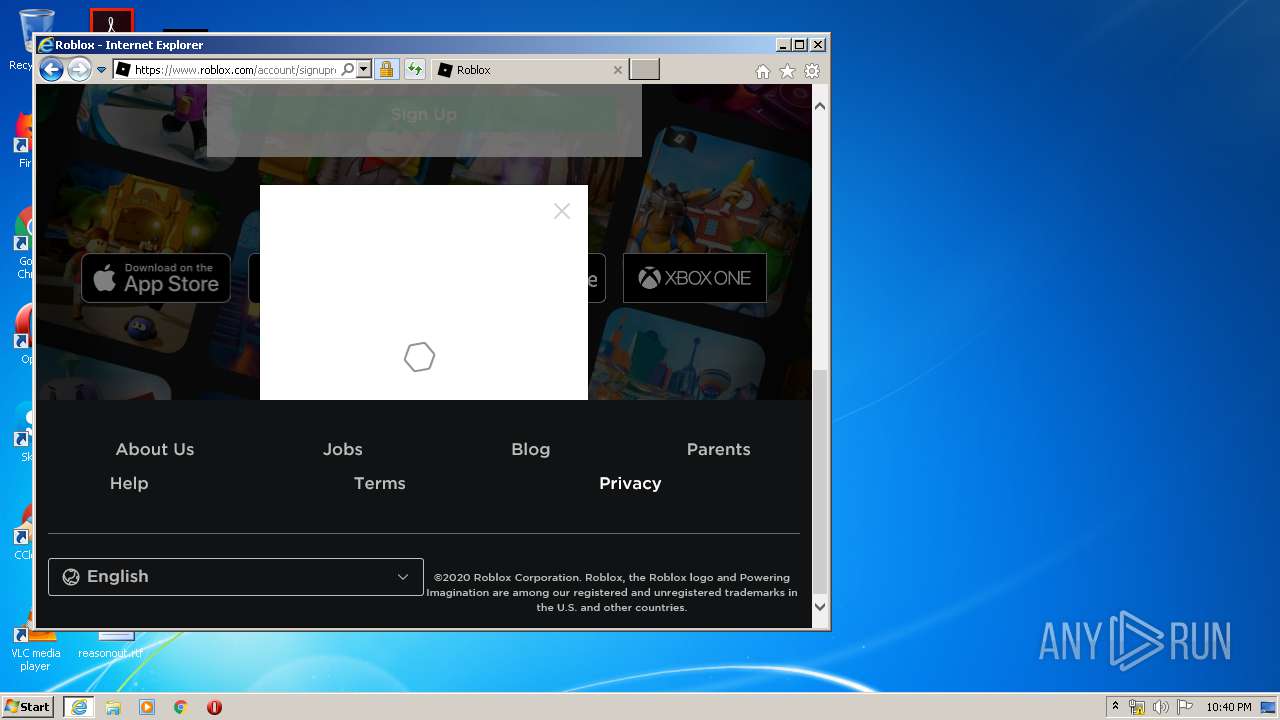Download on the App Store badge
1280x720 pixels.
[x=156, y=278]
